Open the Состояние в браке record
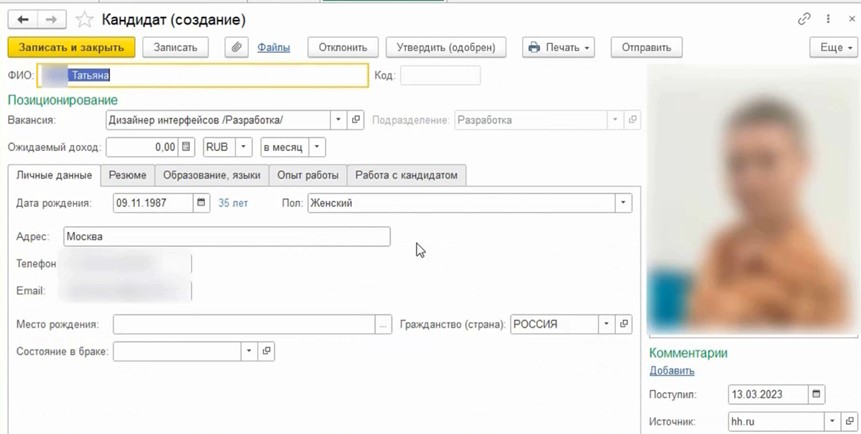 pyautogui.click(x=266, y=352)
